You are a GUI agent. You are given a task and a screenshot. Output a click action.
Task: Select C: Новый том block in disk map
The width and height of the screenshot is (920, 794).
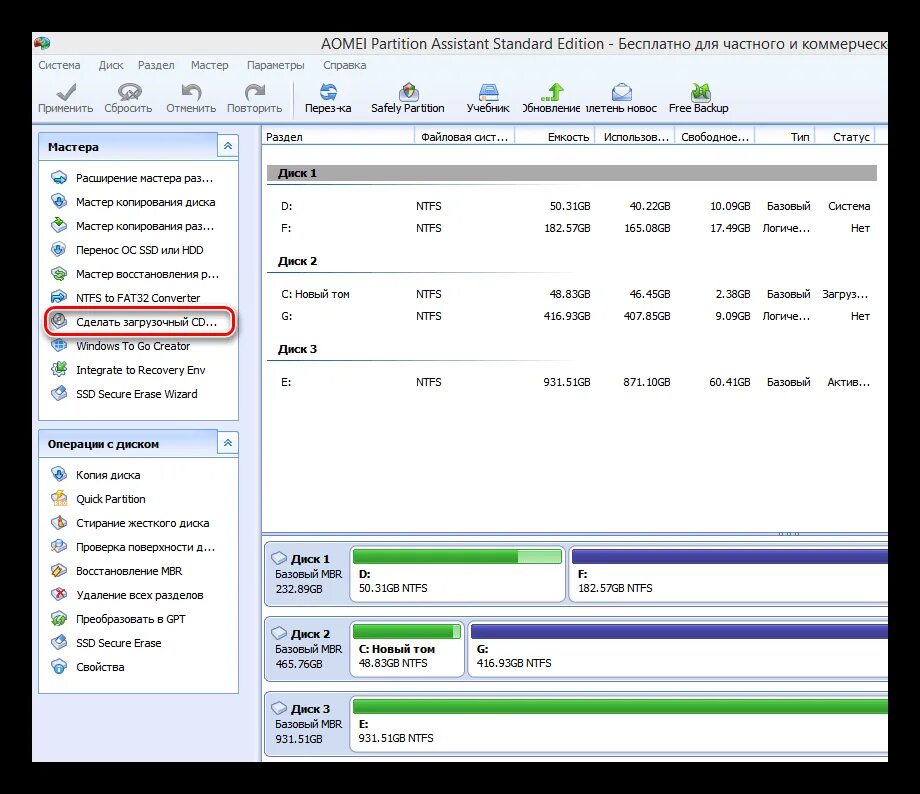[x=407, y=649]
